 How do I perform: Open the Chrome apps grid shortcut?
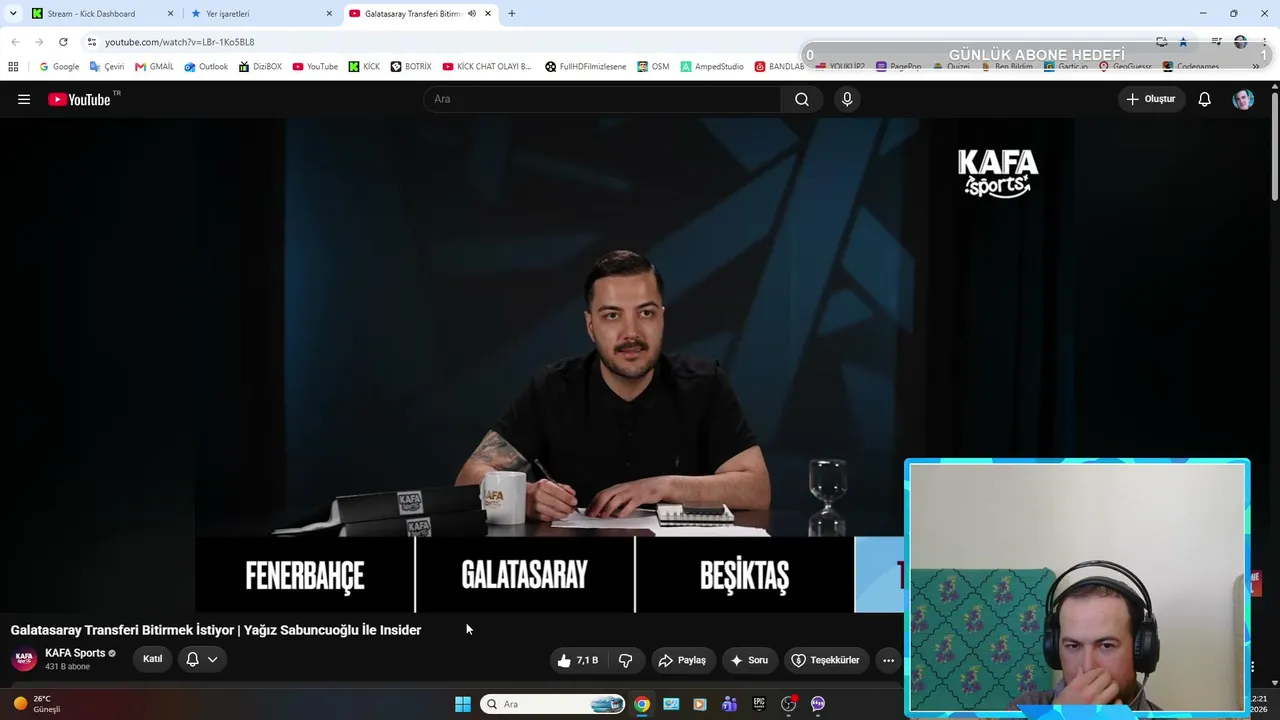(13, 67)
